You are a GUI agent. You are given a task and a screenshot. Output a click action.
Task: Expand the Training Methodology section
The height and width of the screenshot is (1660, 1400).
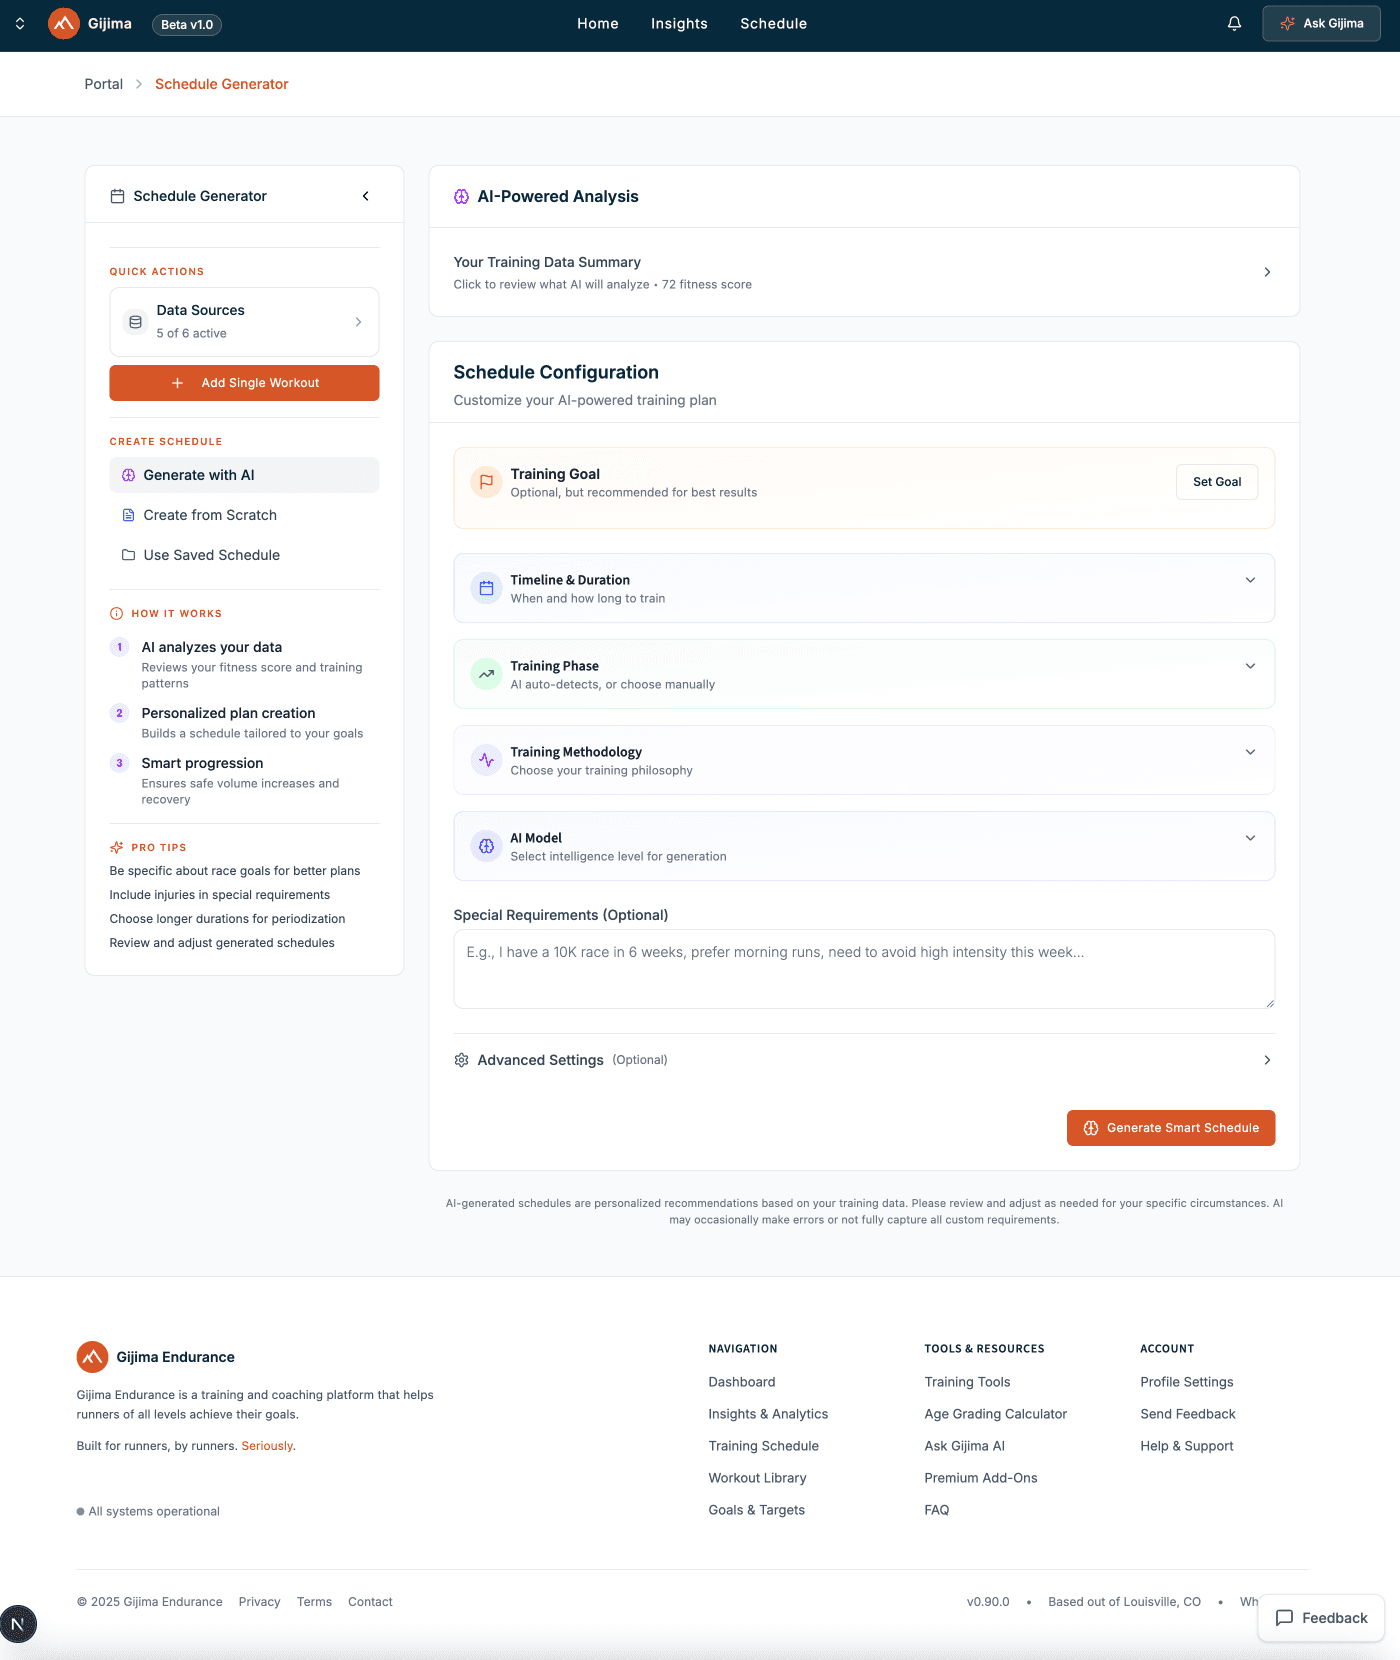click(1250, 752)
